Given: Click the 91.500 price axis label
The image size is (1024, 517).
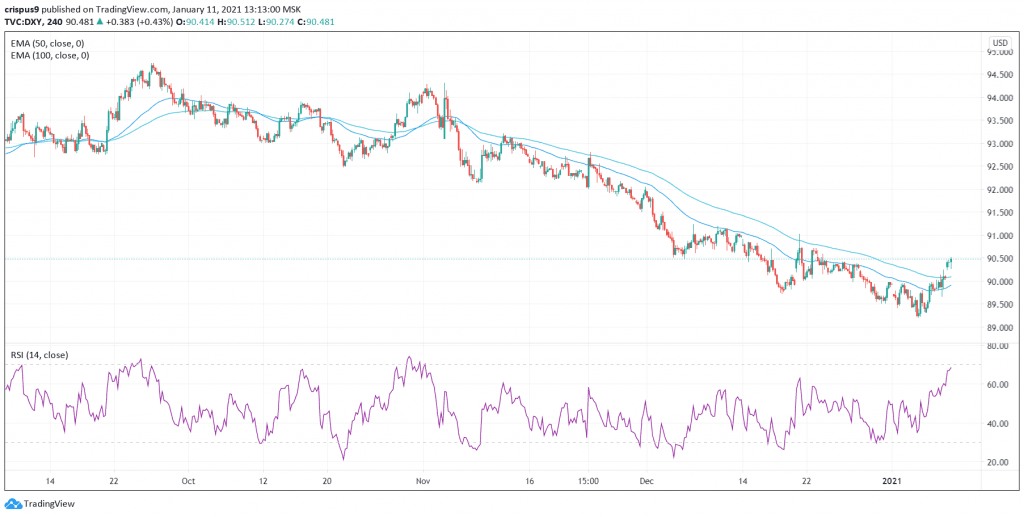Looking at the screenshot, I should click(x=999, y=213).
